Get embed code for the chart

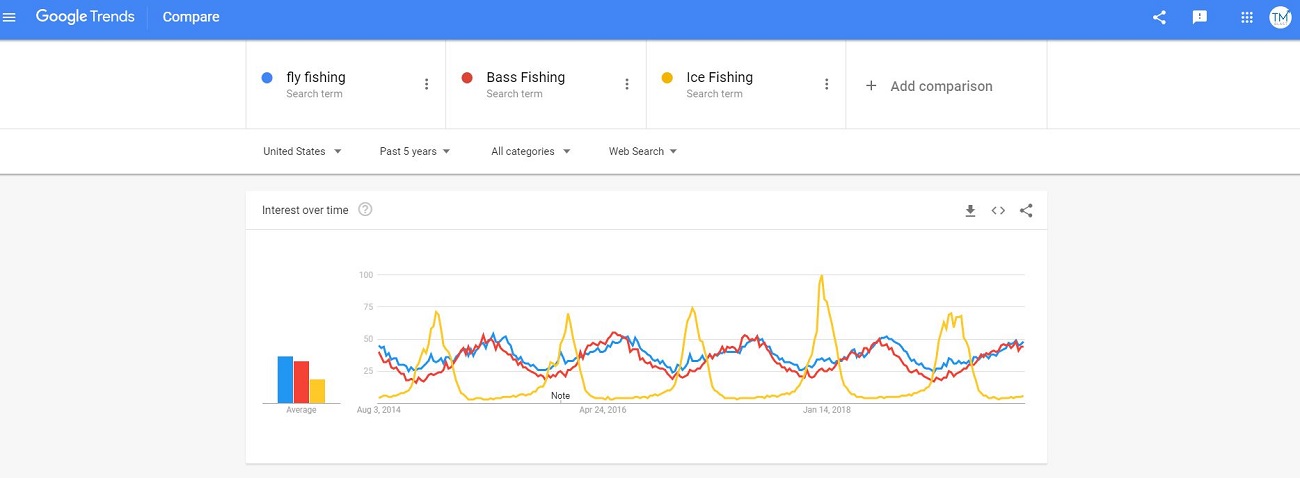tap(998, 210)
